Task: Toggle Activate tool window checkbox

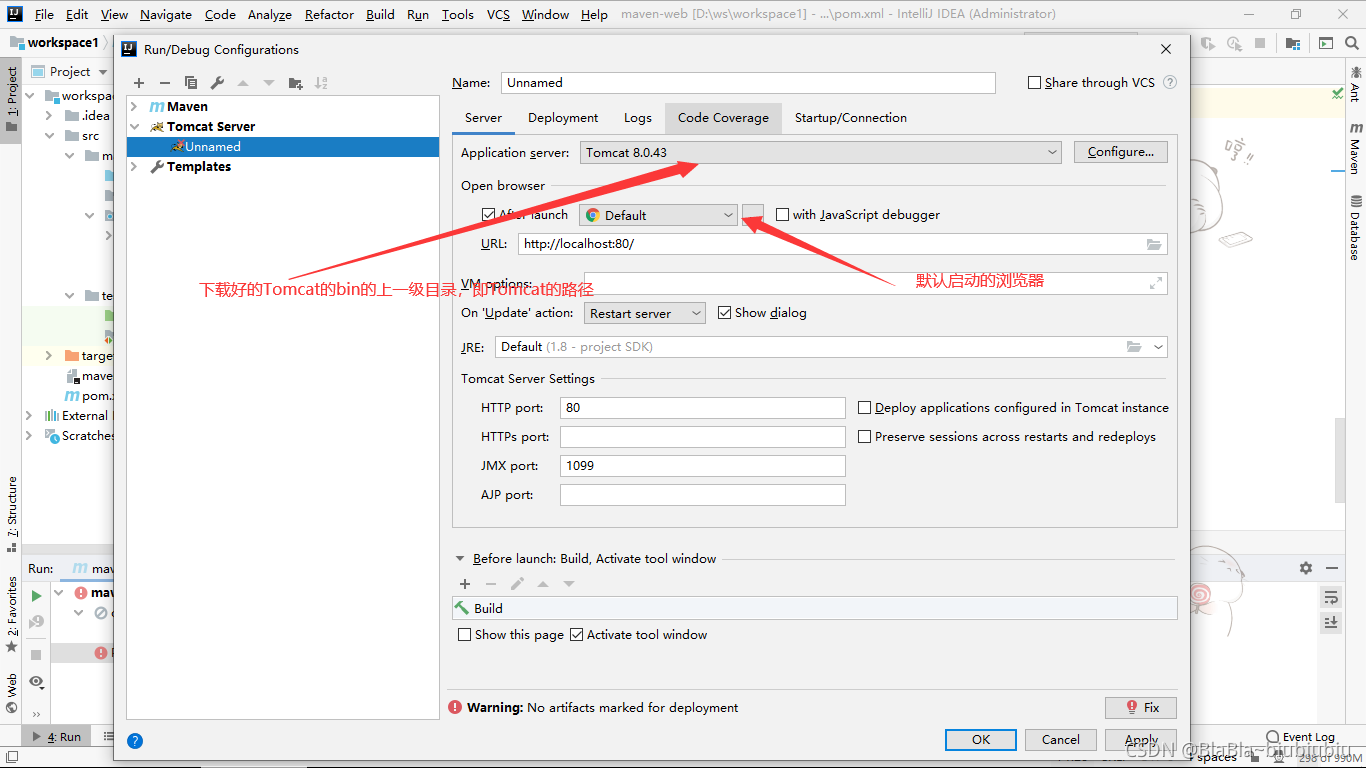Action: click(x=576, y=635)
